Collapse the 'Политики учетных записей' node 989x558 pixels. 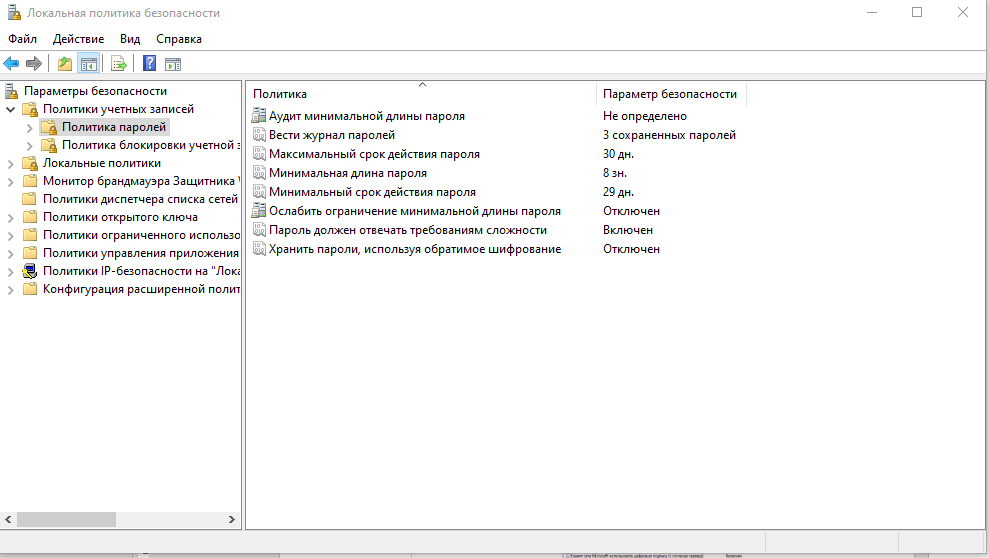(11, 109)
